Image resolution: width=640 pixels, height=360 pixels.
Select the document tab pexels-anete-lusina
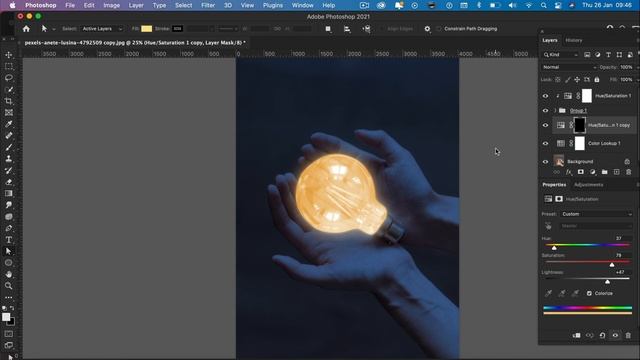point(135,42)
